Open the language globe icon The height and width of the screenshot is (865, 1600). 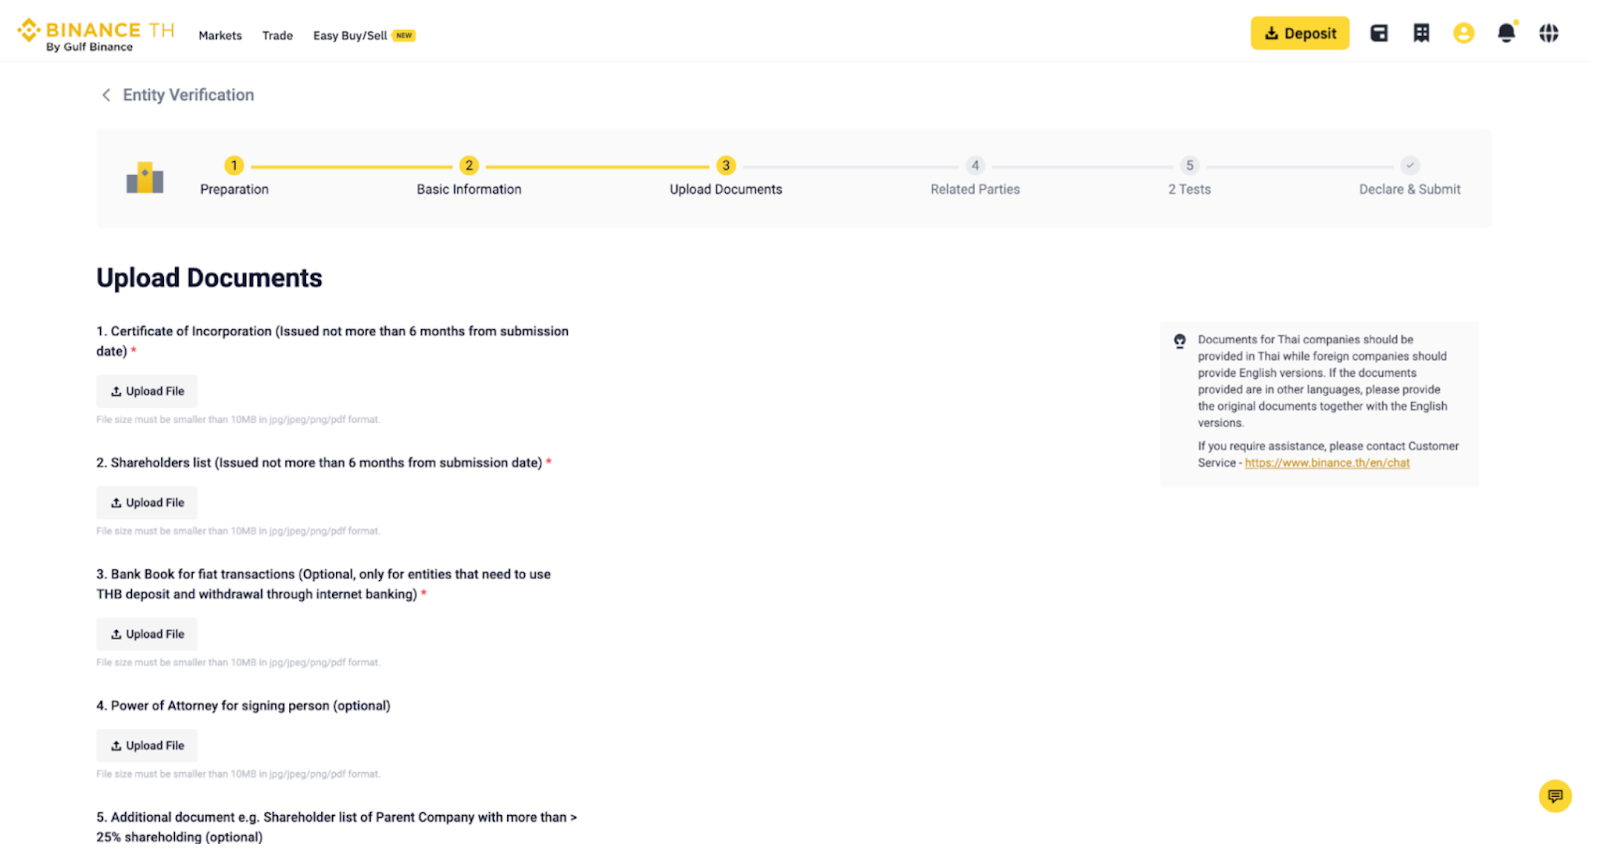point(1548,33)
